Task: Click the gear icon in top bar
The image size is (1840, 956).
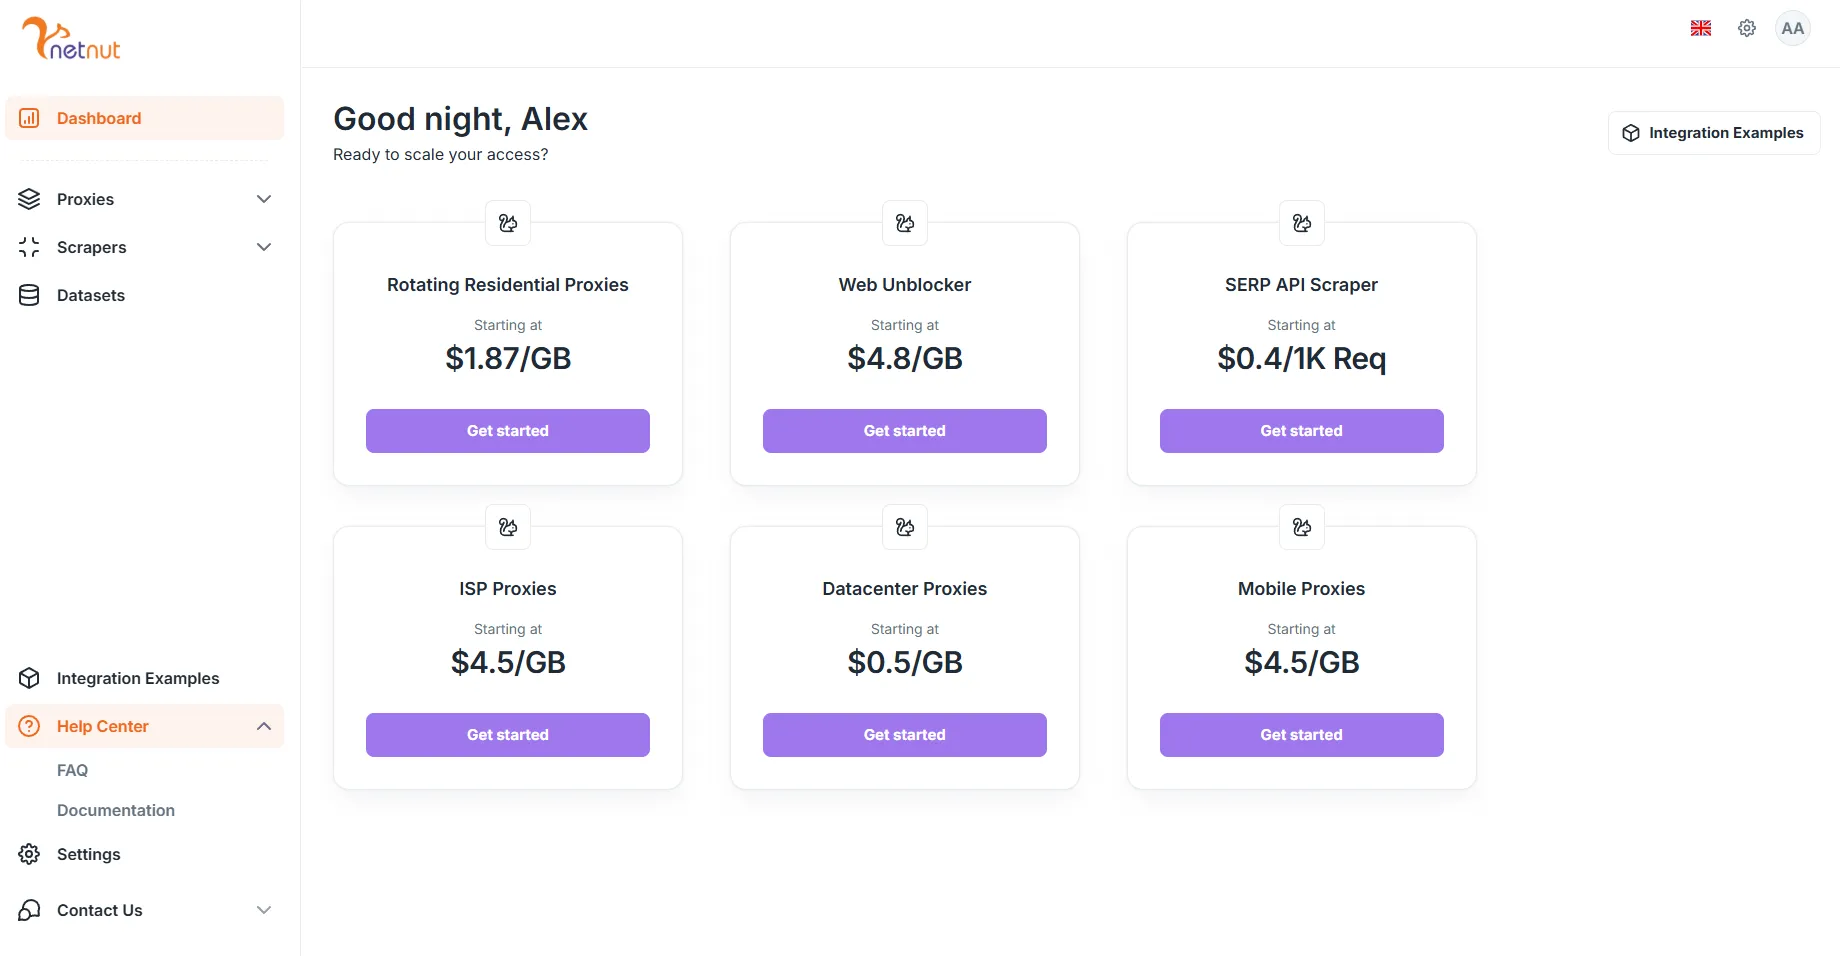Action: tap(1747, 28)
